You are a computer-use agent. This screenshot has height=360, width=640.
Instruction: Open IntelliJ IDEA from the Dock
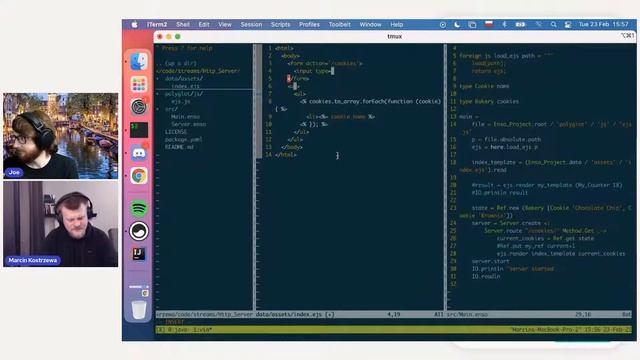(x=139, y=254)
